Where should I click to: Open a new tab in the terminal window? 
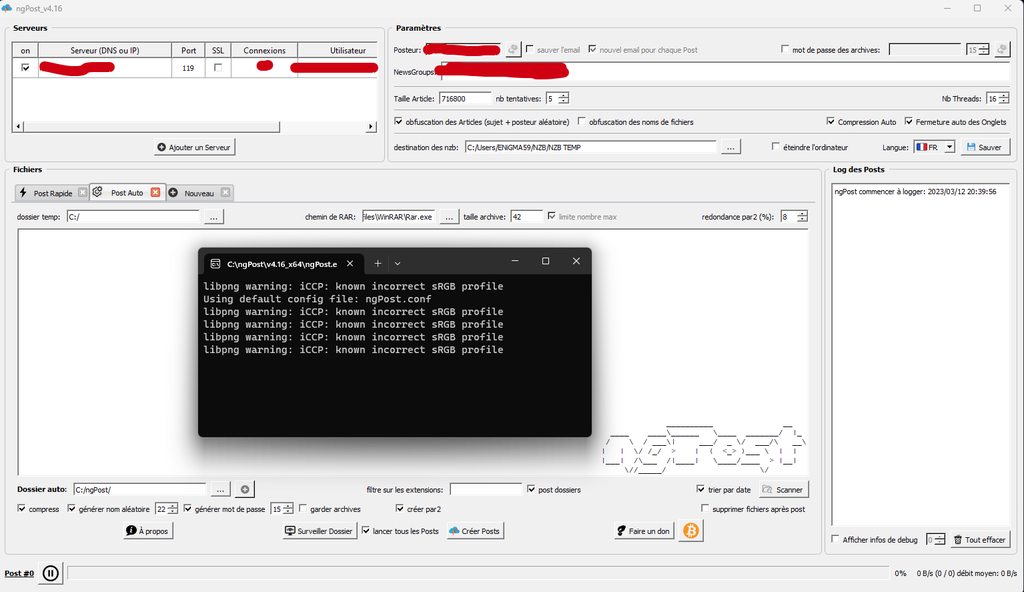click(377, 263)
